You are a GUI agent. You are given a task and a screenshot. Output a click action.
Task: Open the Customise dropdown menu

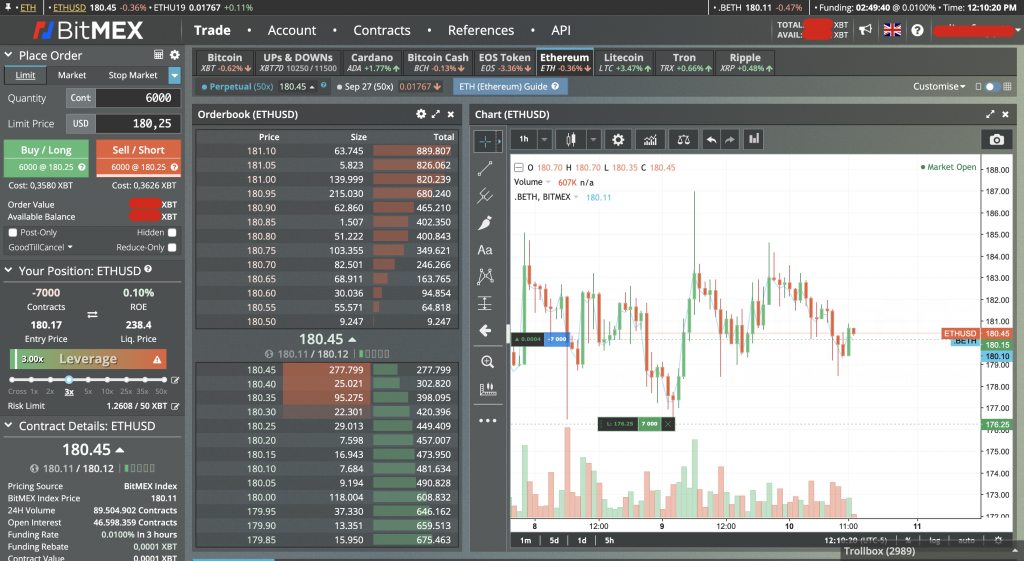tap(941, 87)
